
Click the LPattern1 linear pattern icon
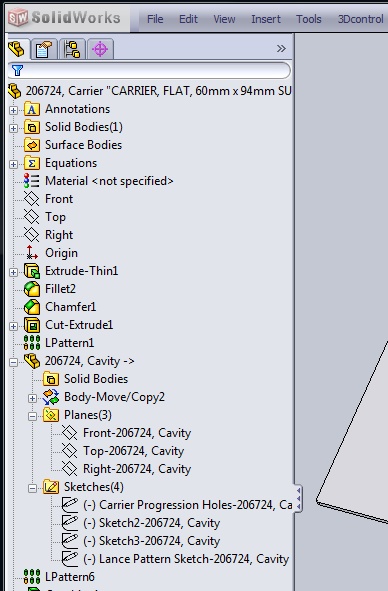click(32, 343)
